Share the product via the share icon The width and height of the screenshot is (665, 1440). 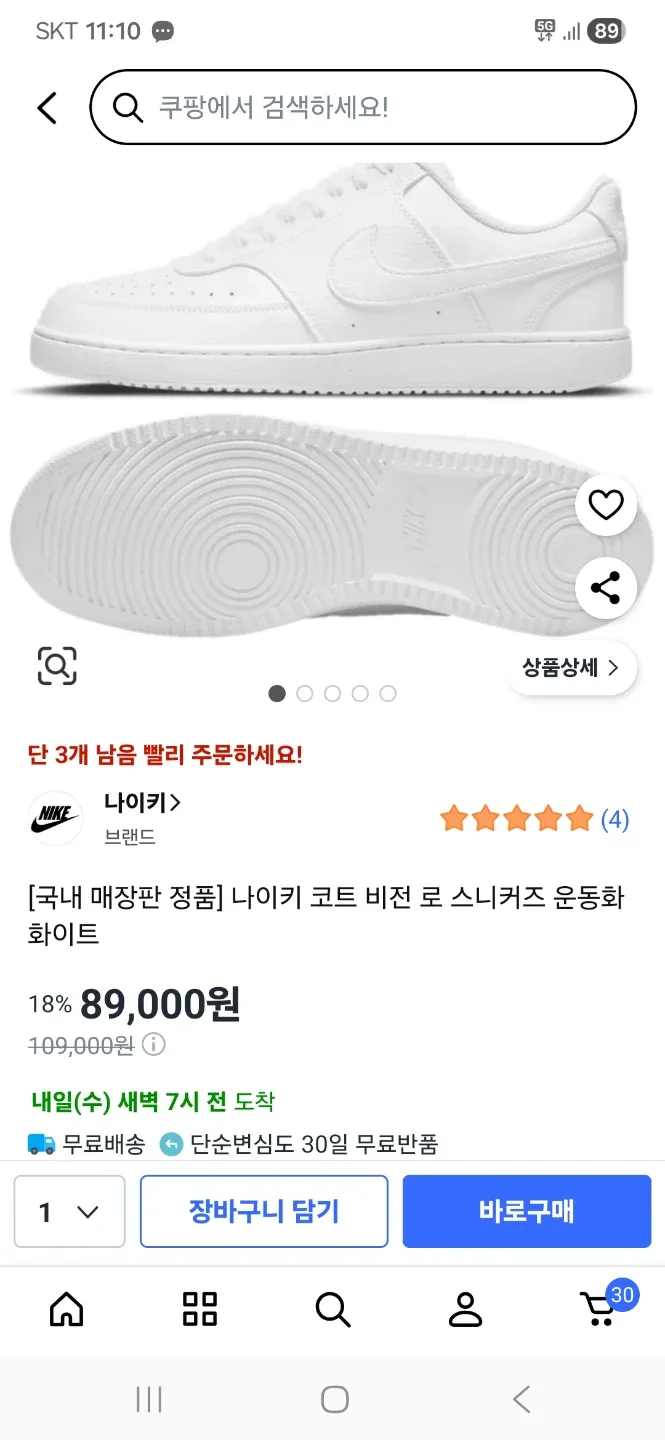pyautogui.click(x=605, y=588)
